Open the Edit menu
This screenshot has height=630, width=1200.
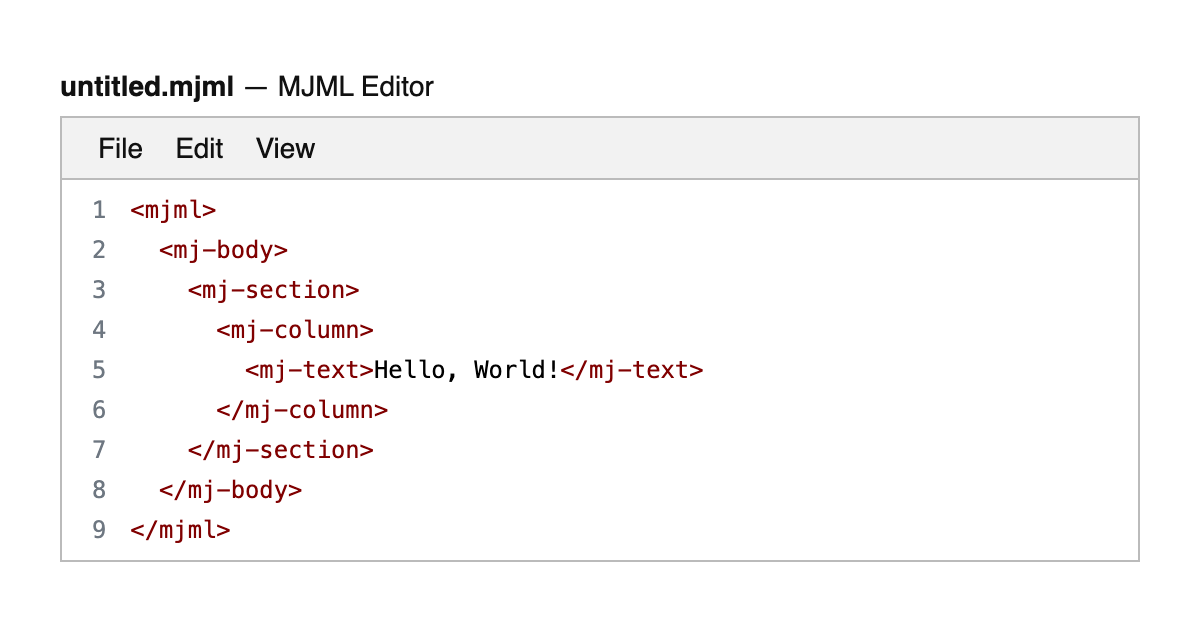tap(199, 149)
